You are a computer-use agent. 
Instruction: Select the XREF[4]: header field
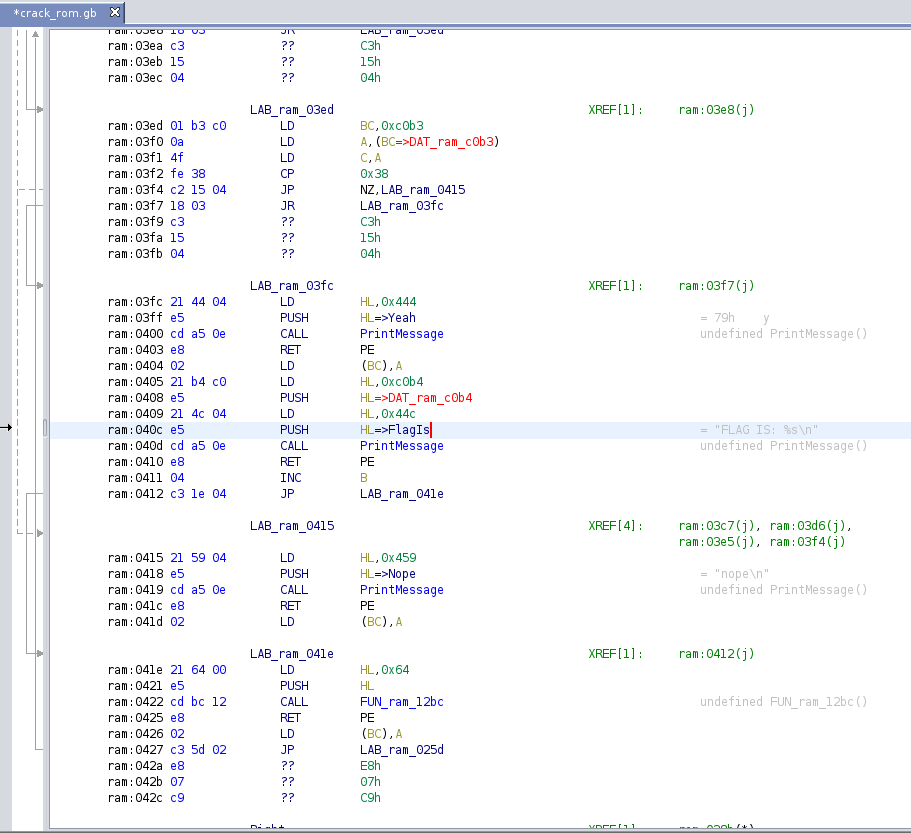616,526
